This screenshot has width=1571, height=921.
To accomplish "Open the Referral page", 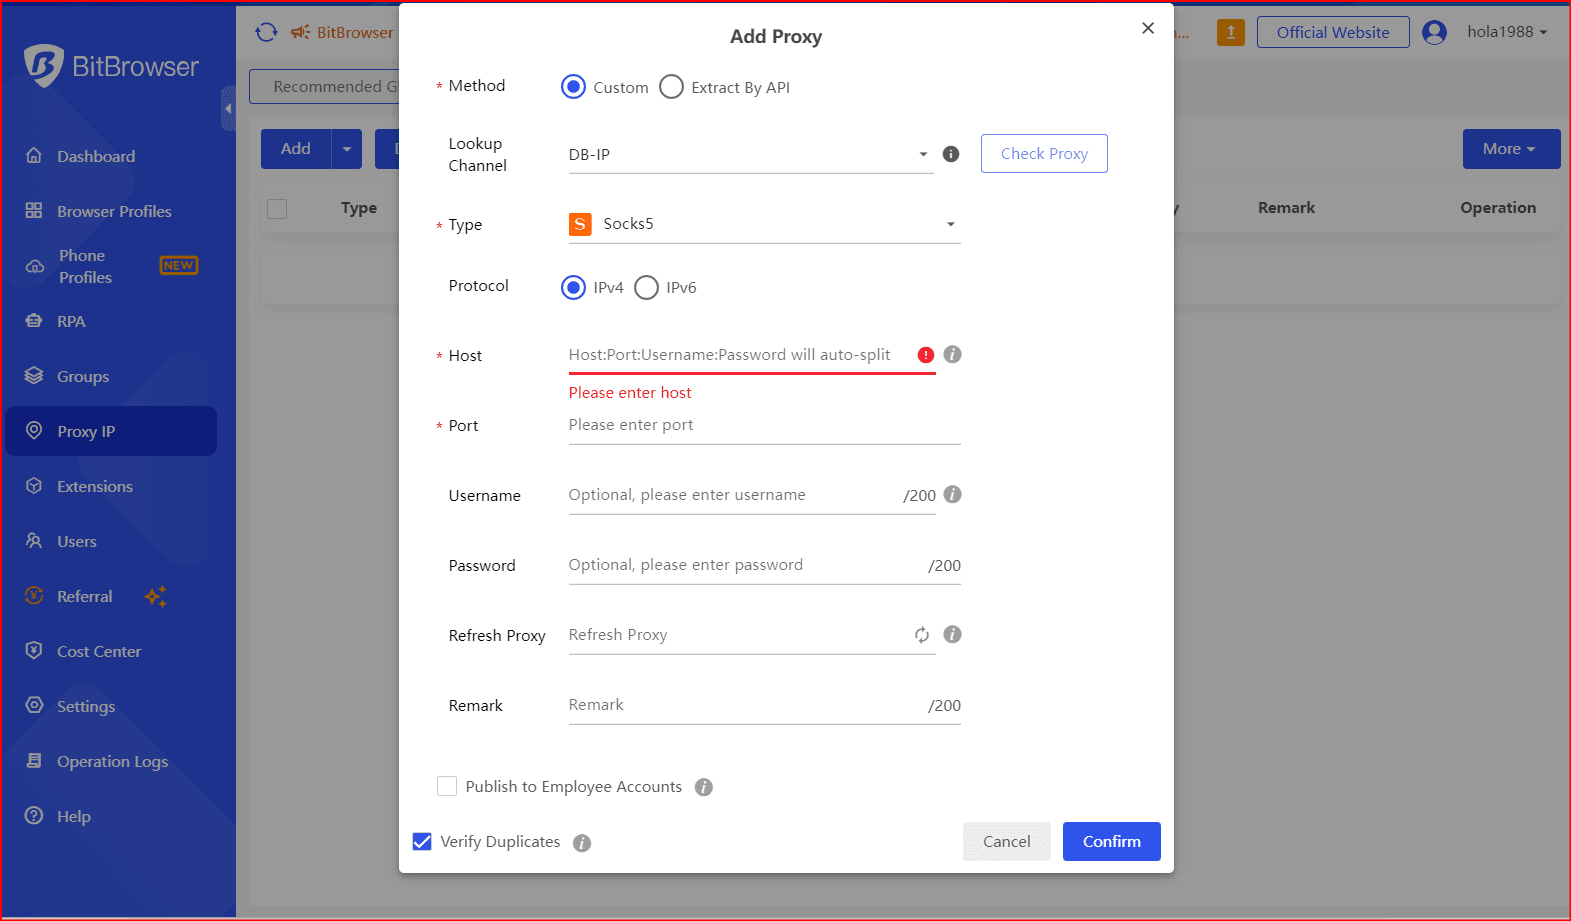I will (85, 596).
